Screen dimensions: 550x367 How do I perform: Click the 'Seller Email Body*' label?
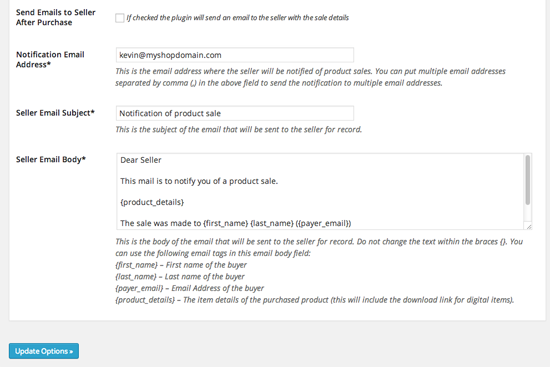51,160
